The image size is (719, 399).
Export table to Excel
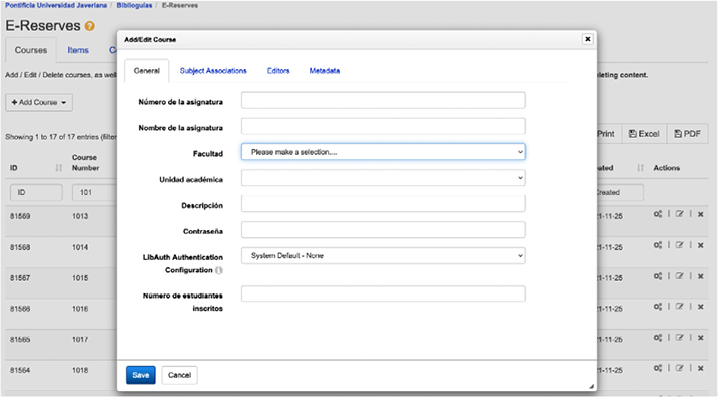point(644,134)
